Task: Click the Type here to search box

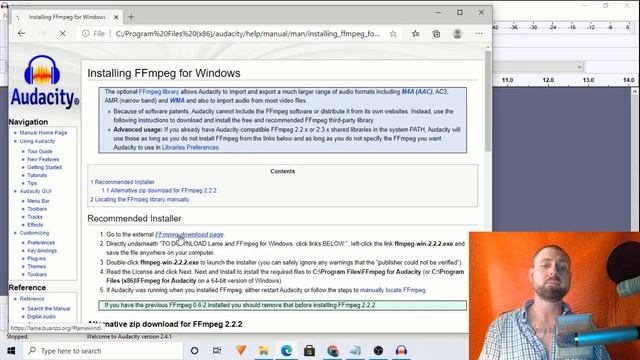Action: pyautogui.click(x=103, y=351)
